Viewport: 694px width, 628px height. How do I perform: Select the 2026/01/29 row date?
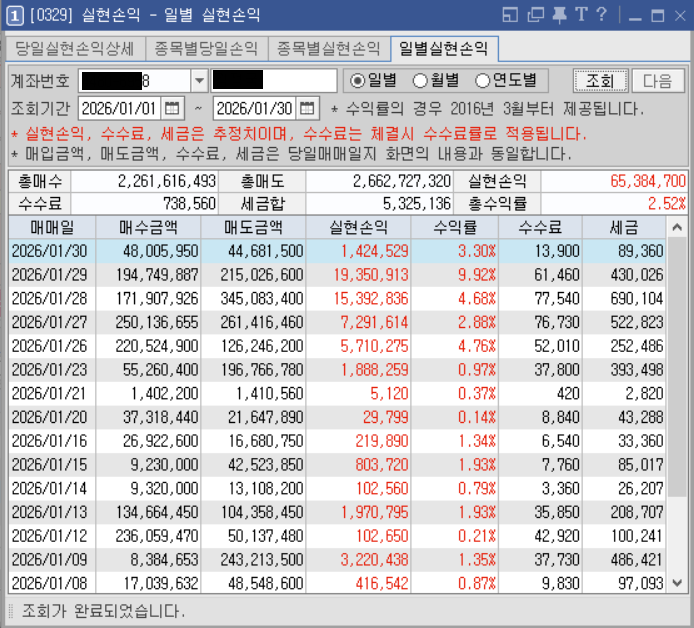[x=50, y=275]
